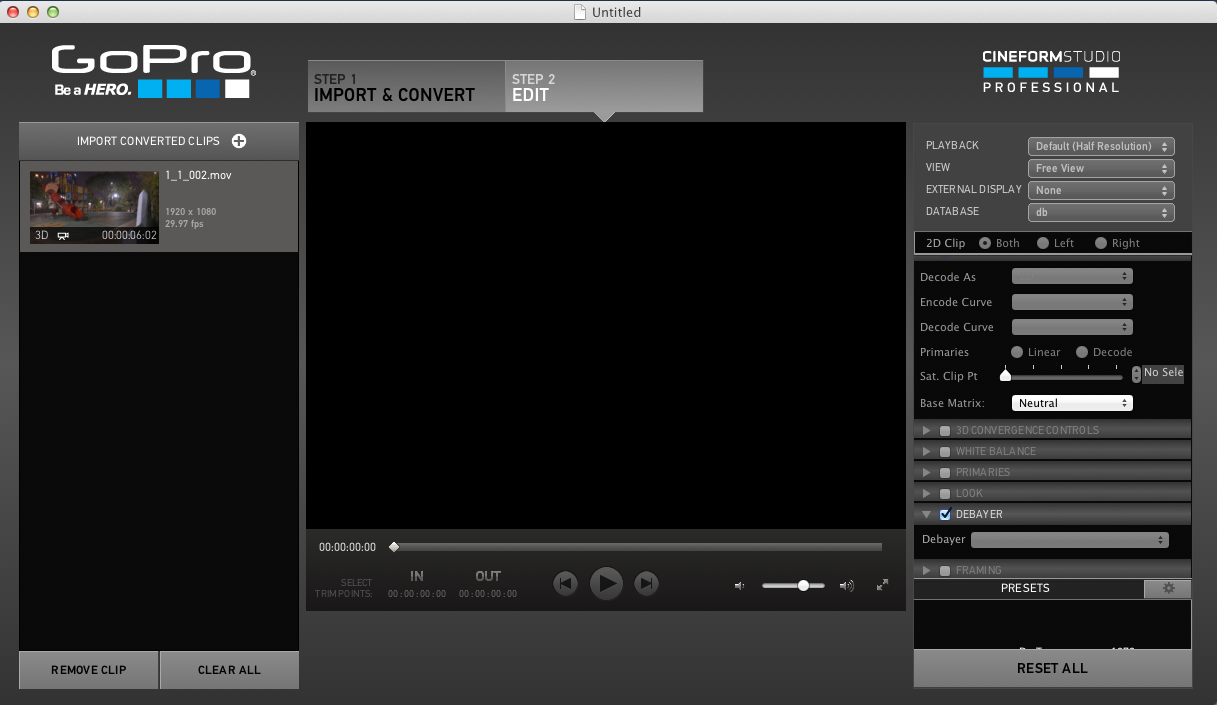Click the volume slider handle

[x=803, y=586]
